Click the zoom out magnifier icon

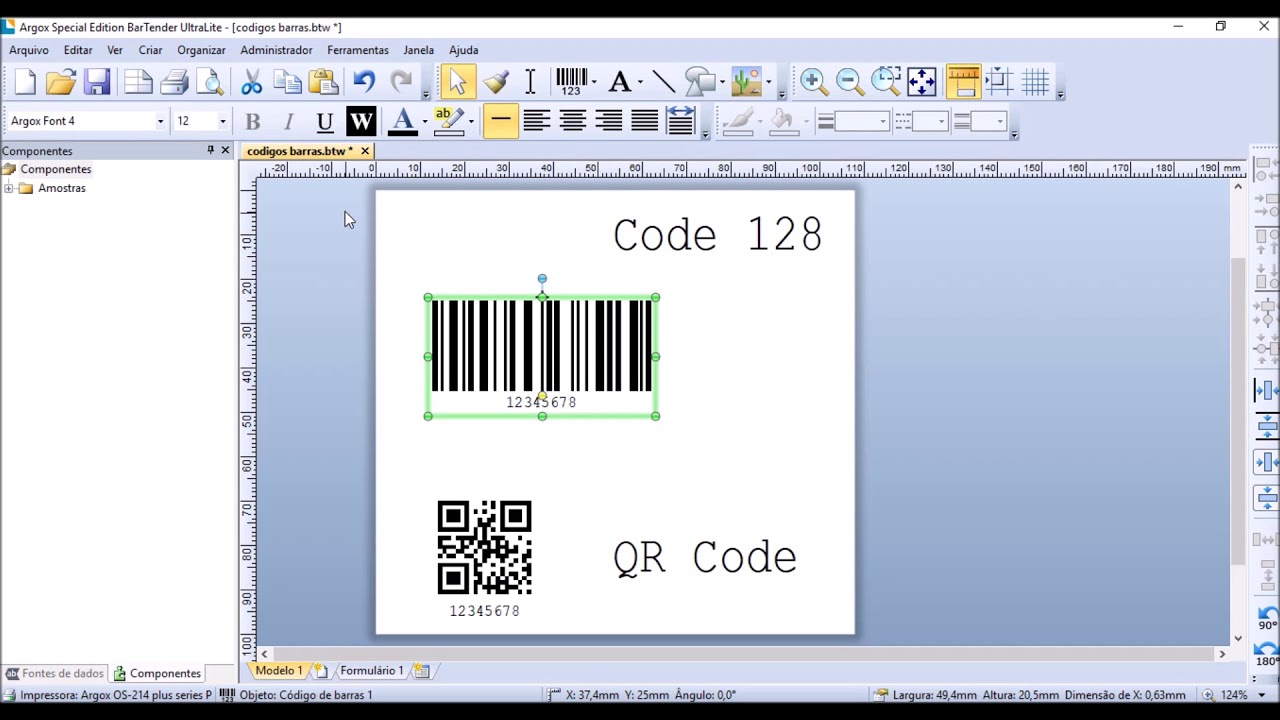tap(849, 82)
